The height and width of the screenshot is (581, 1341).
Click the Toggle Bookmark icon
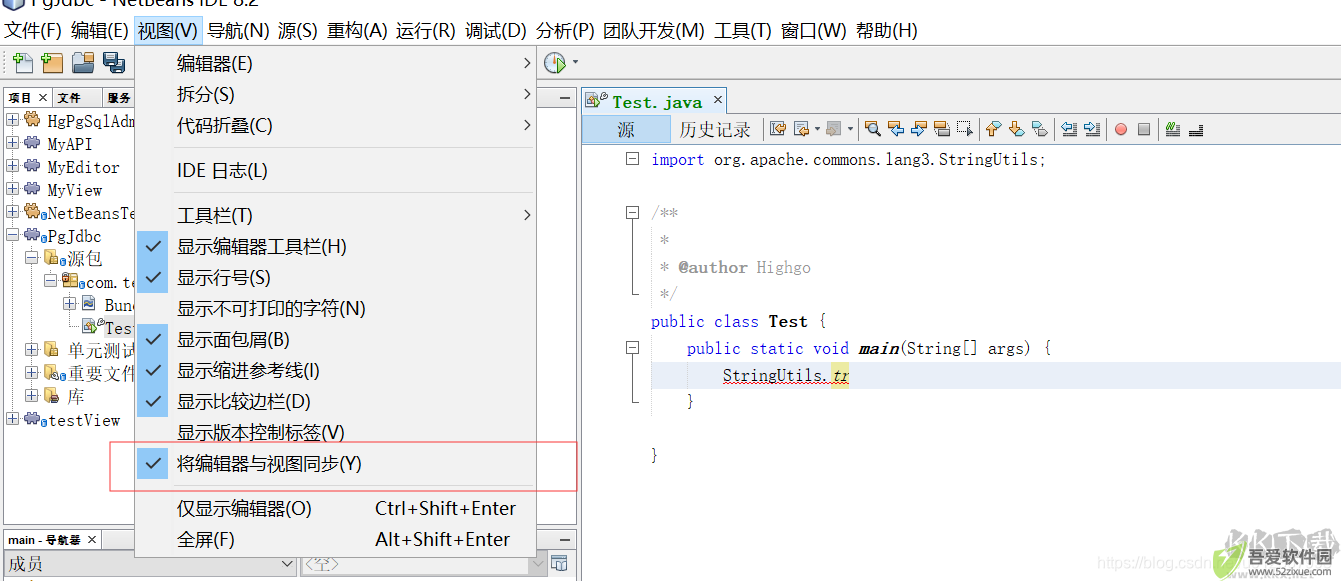1040,129
